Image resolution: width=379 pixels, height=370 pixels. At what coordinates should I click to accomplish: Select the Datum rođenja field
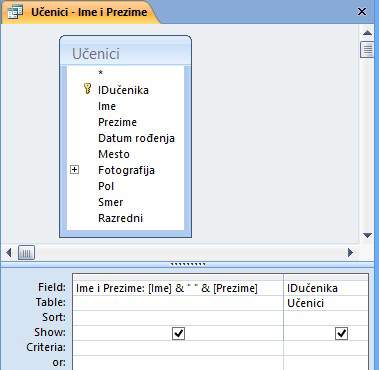(x=136, y=138)
